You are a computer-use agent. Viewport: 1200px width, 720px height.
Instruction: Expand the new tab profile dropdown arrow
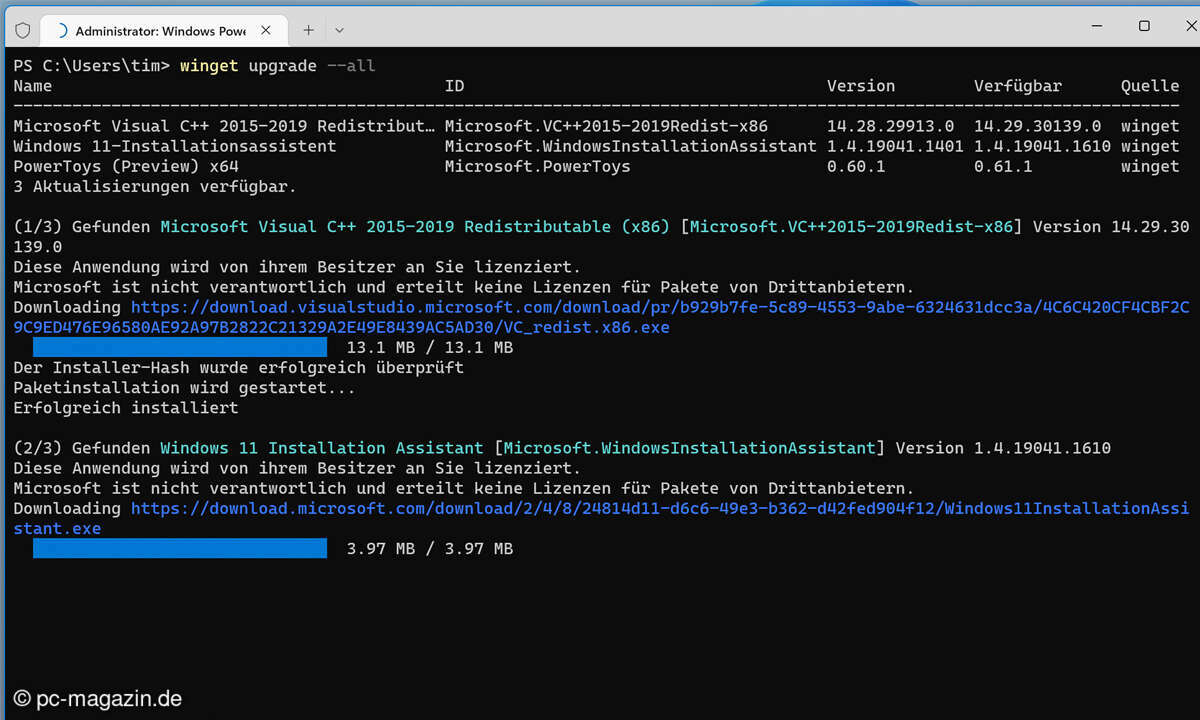coord(340,30)
